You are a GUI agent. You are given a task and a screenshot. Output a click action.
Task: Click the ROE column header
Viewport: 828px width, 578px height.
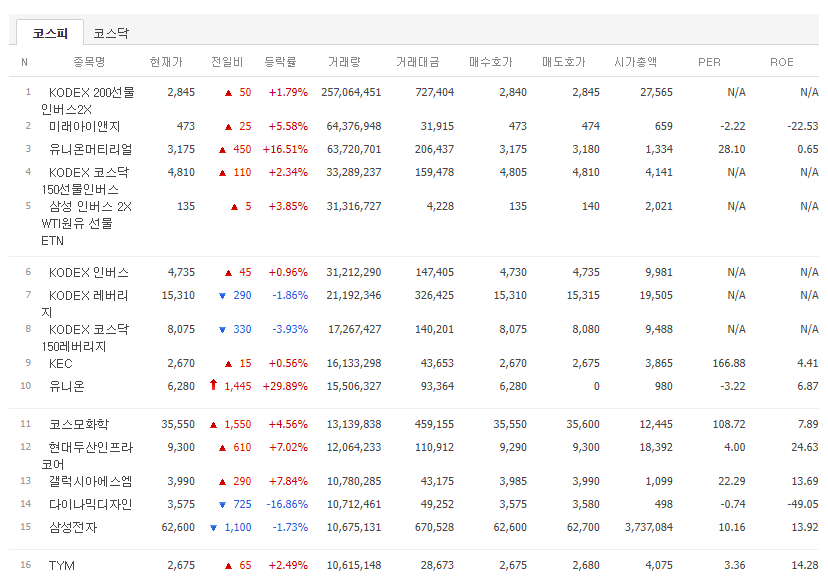coord(782,62)
